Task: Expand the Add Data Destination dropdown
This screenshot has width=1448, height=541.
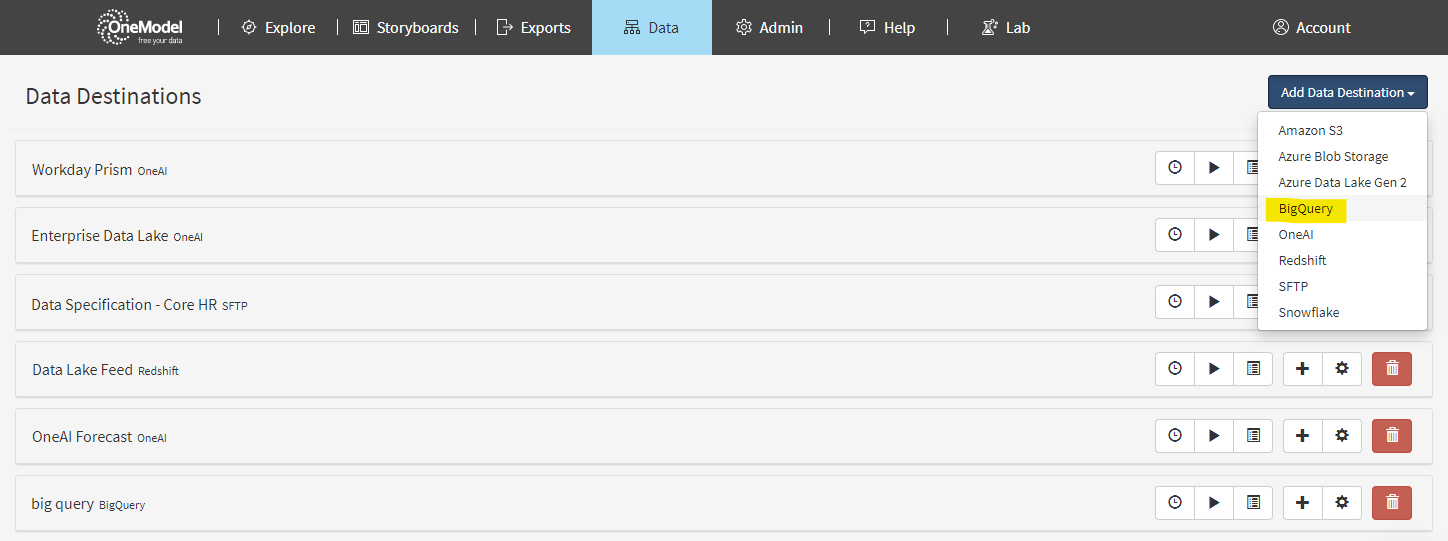Action: tap(1347, 92)
